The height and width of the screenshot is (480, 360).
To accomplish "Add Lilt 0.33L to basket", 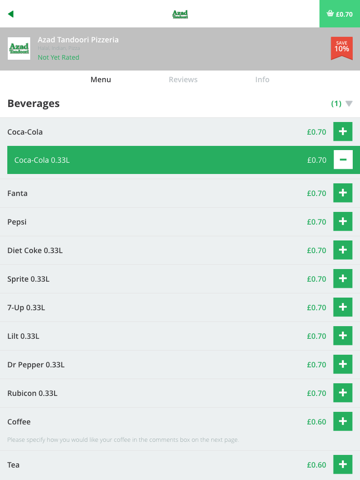I will click(x=343, y=336).
